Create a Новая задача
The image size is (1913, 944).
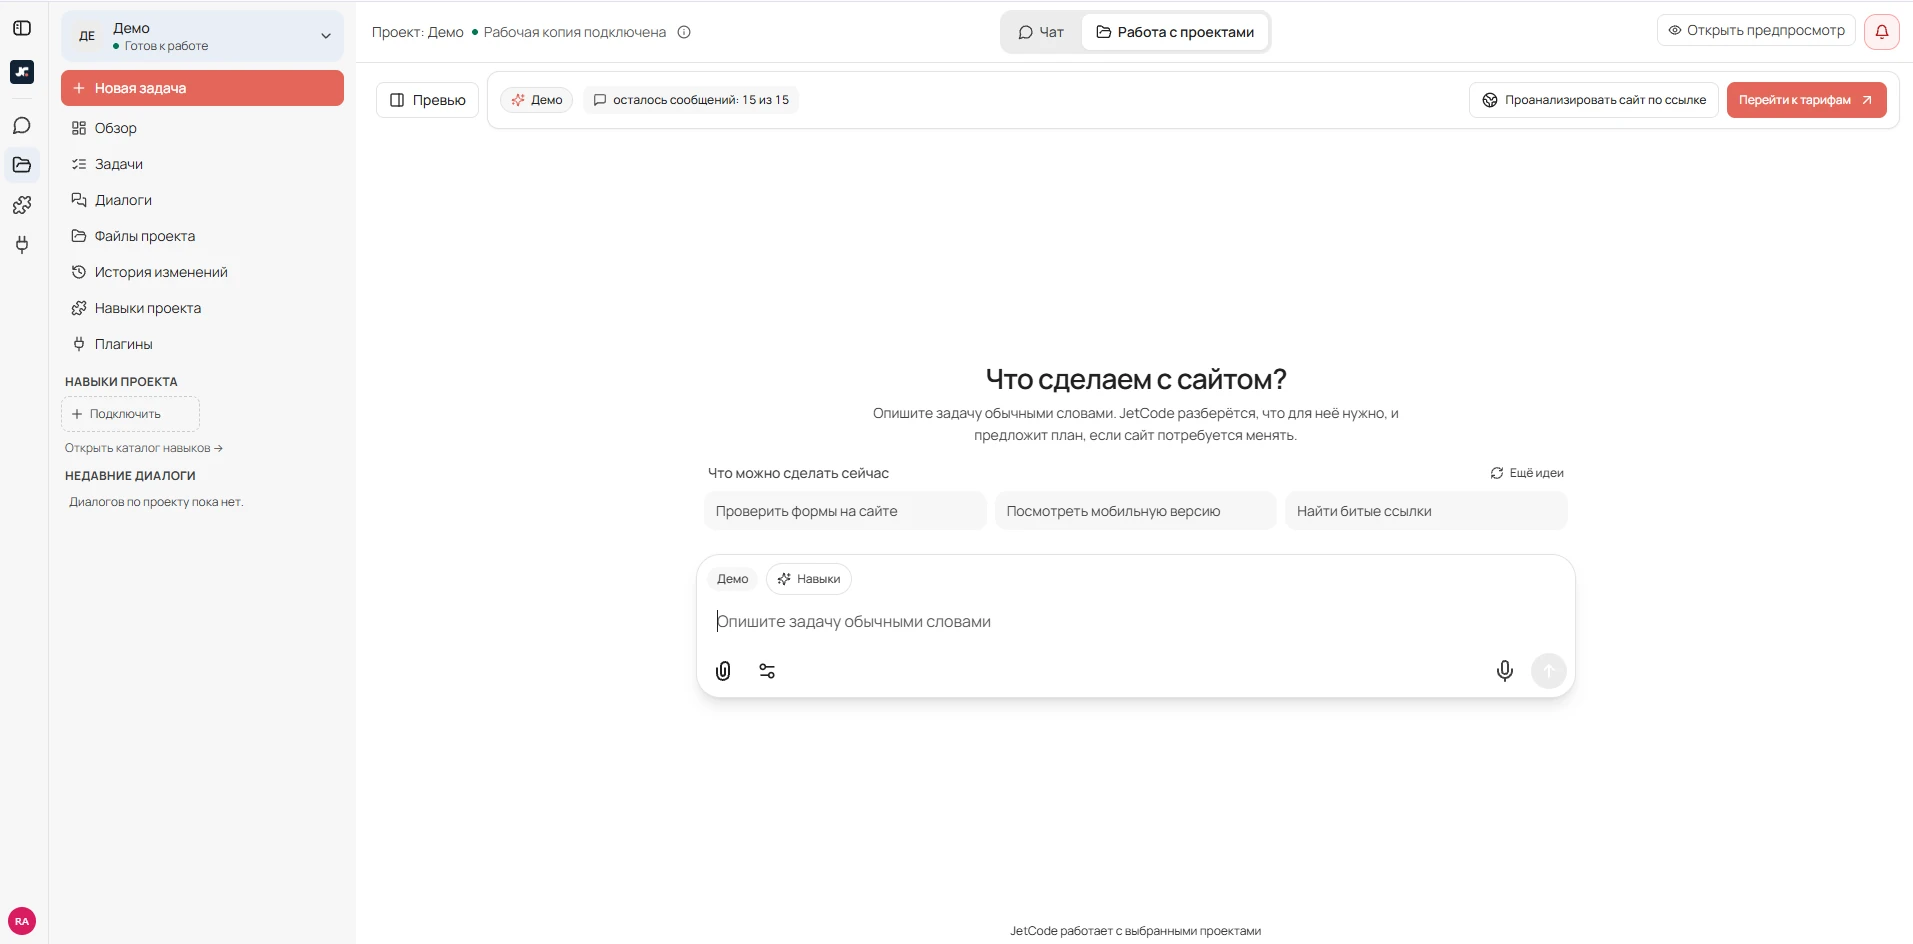pos(202,88)
